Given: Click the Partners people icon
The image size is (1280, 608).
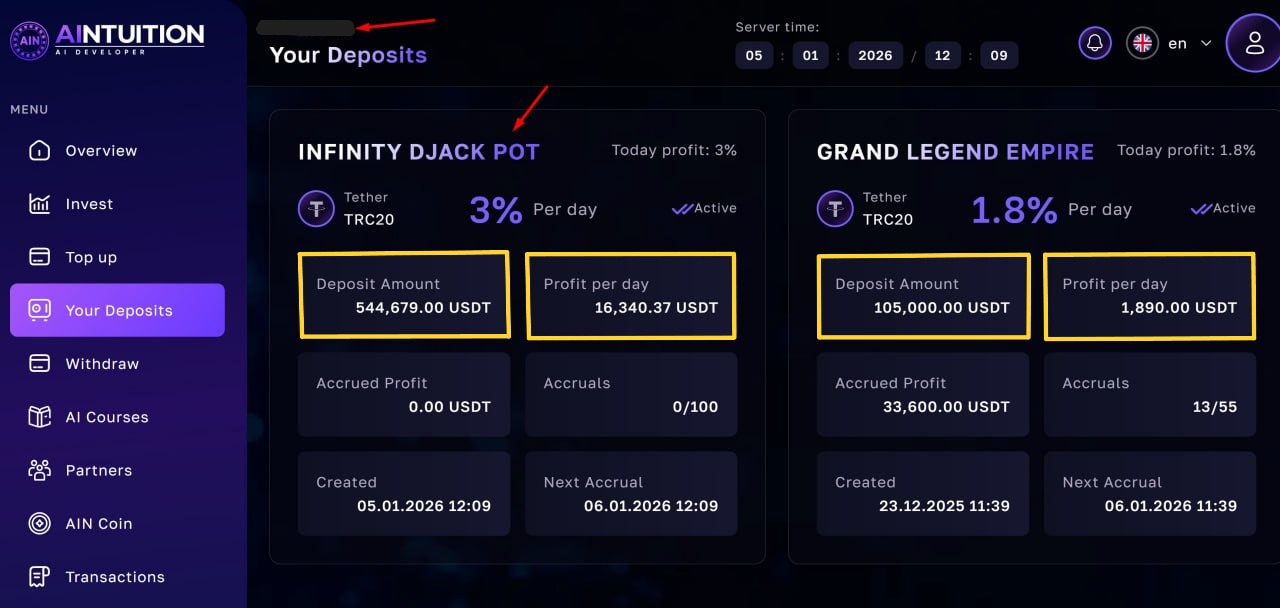Looking at the screenshot, I should tap(39, 470).
